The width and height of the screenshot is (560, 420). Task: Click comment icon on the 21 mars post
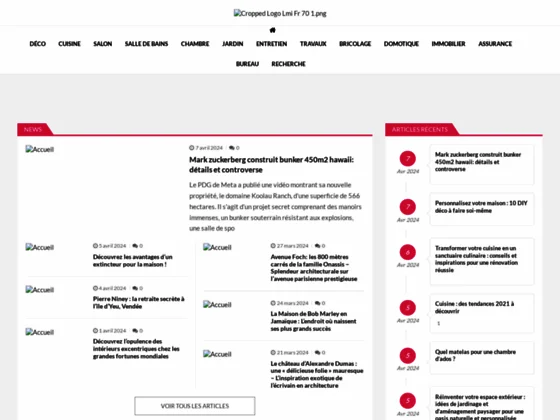tap(318, 352)
